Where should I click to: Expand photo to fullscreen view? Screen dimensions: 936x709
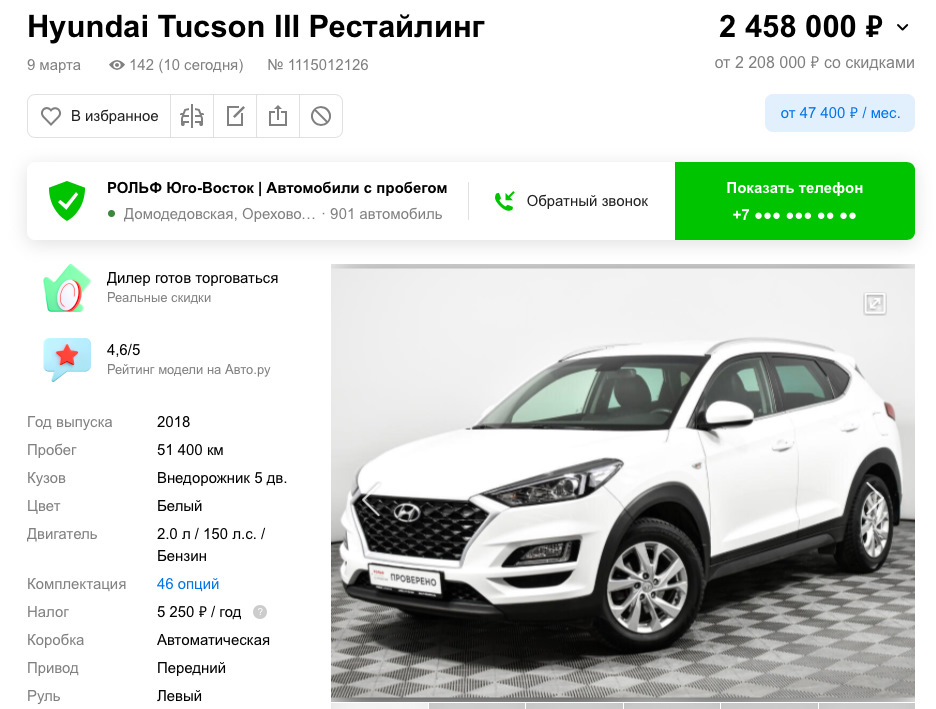click(x=875, y=303)
